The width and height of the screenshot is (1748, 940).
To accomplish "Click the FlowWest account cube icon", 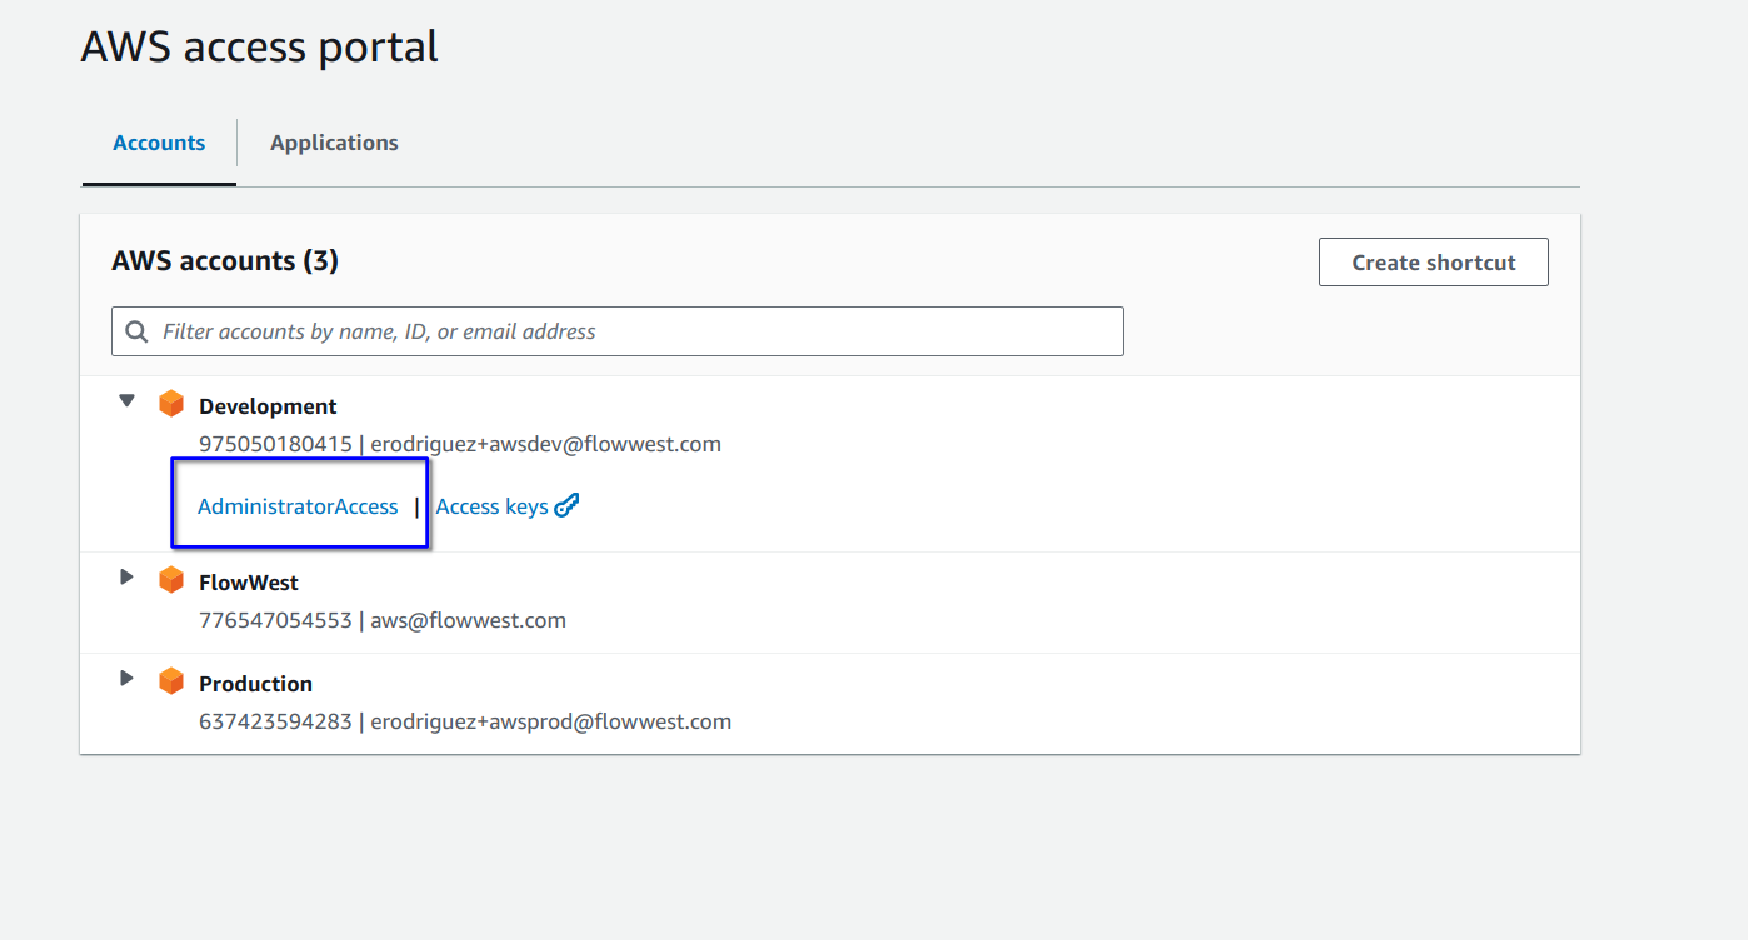I will (x=172, y=580).
